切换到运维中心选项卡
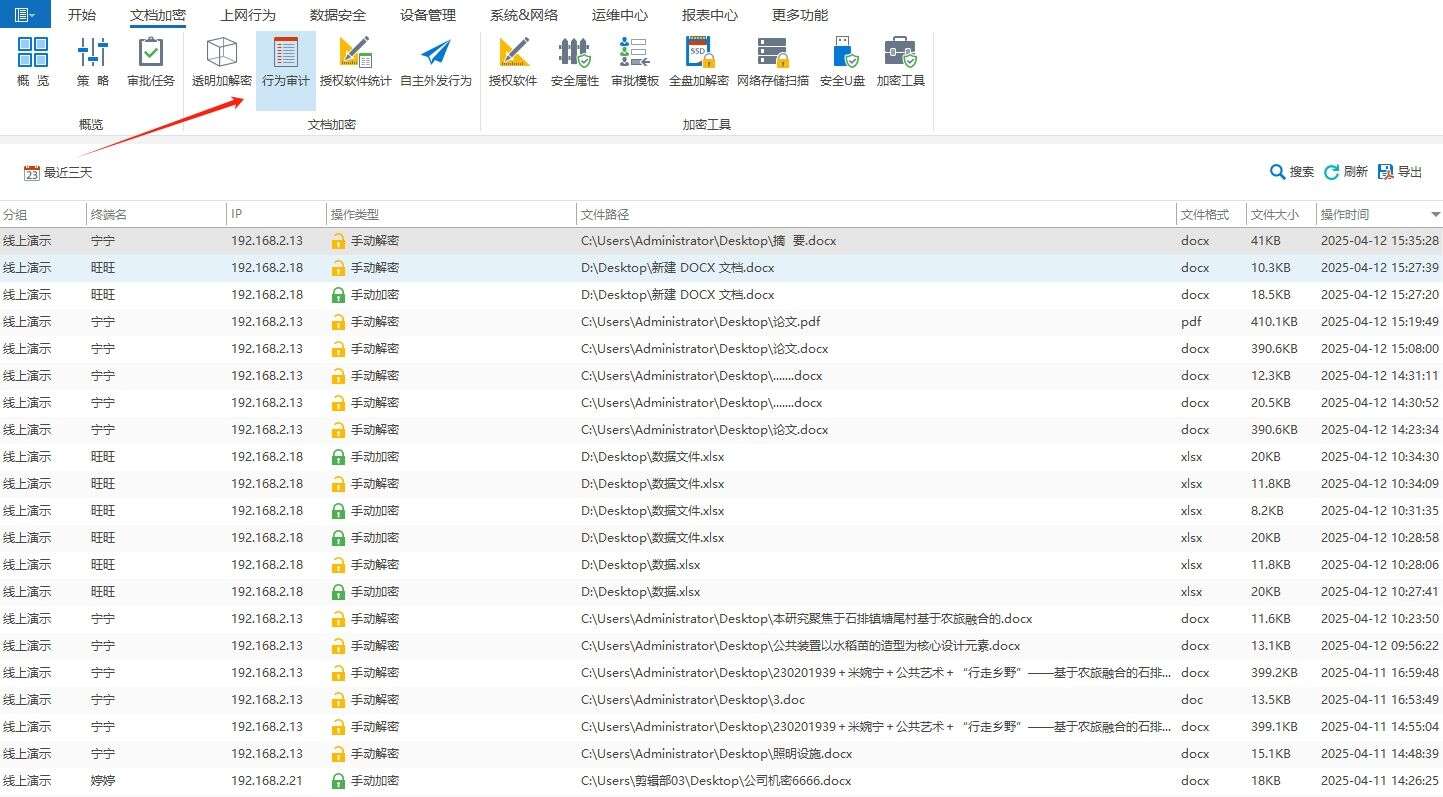Viewport: 1443px width, 797px height. point(620,14)
